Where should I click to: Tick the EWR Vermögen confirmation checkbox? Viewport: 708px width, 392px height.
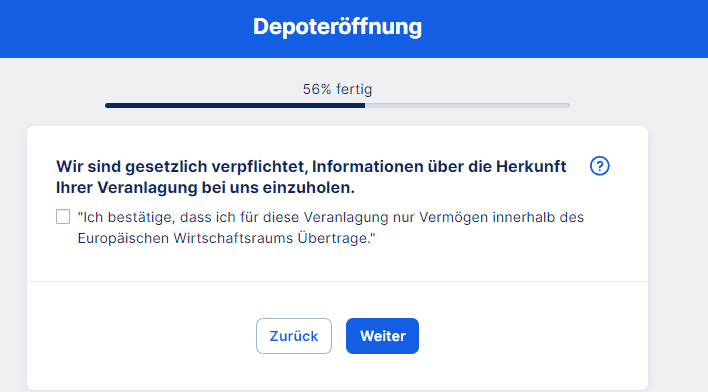pos(63,217)
